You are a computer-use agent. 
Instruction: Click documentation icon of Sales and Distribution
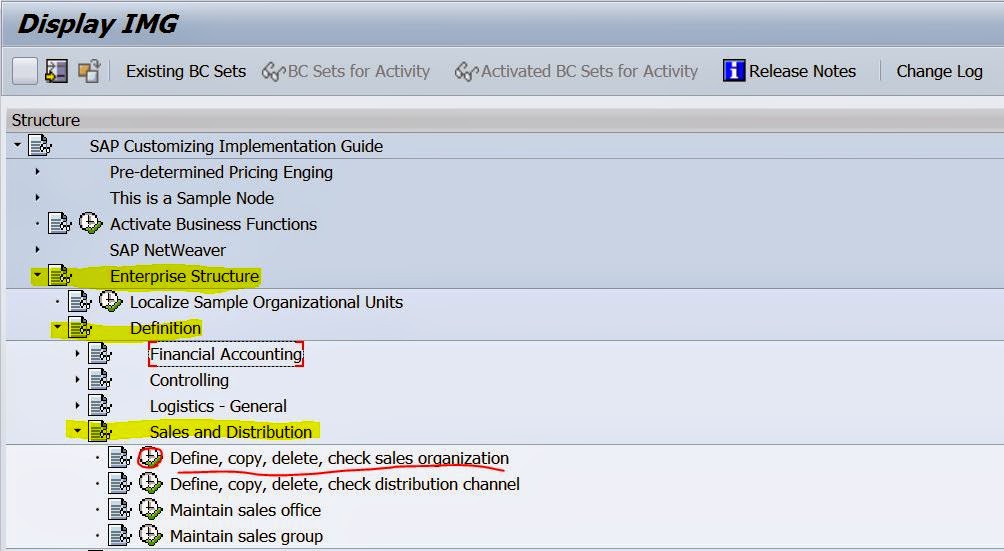[x=99, y=432]
